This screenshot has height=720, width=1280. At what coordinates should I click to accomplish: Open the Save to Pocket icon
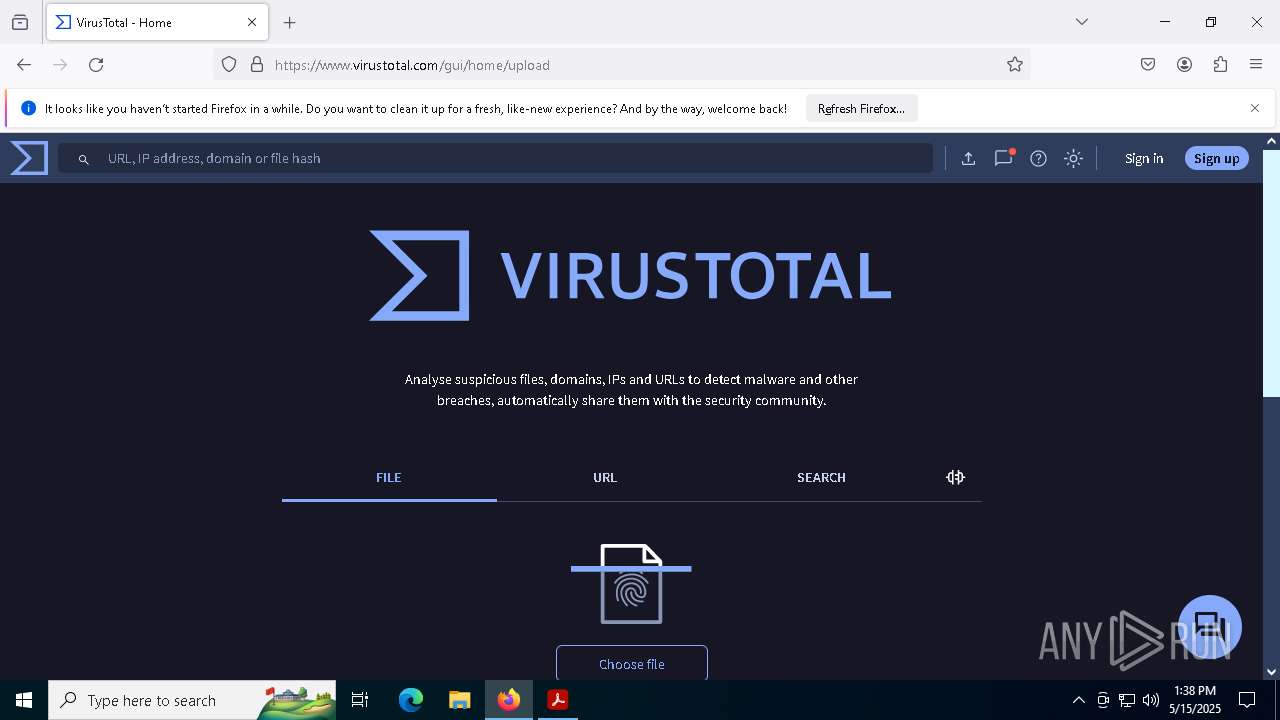point(1148,65)
